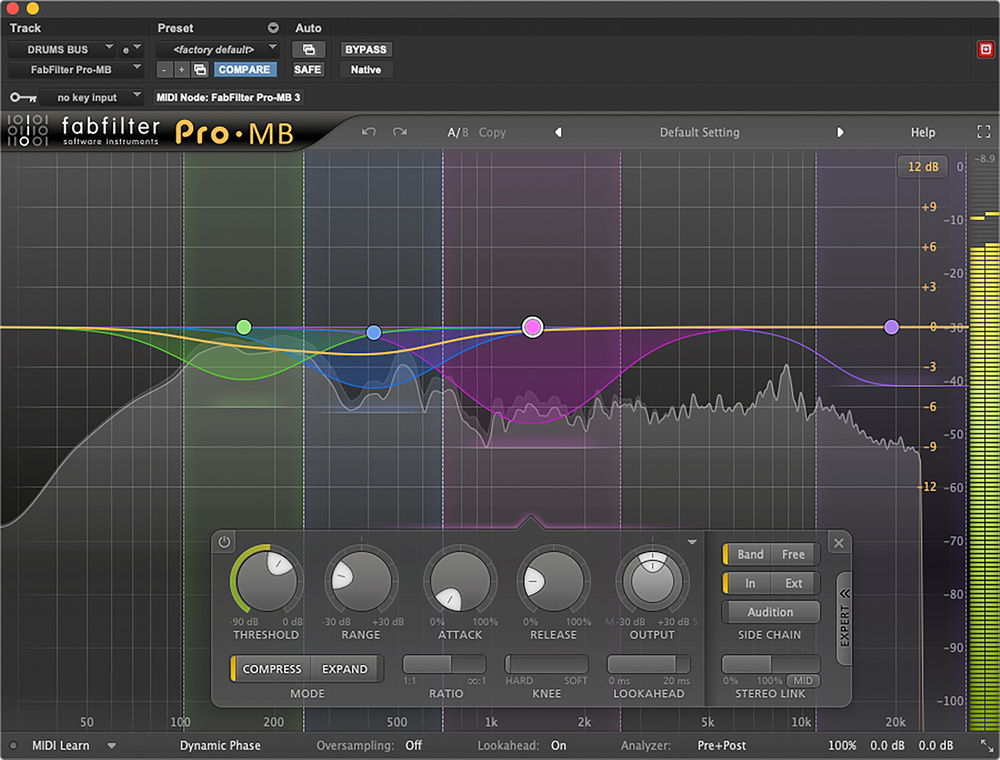
Task: Go to previous preset with left arrow
Action: tap(558, 132)
